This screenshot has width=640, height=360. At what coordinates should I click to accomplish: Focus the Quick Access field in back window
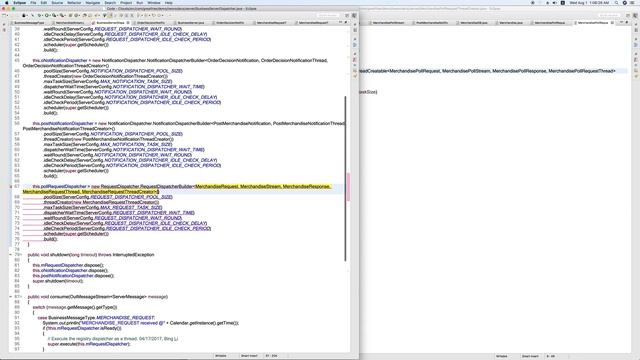point(609,16)
